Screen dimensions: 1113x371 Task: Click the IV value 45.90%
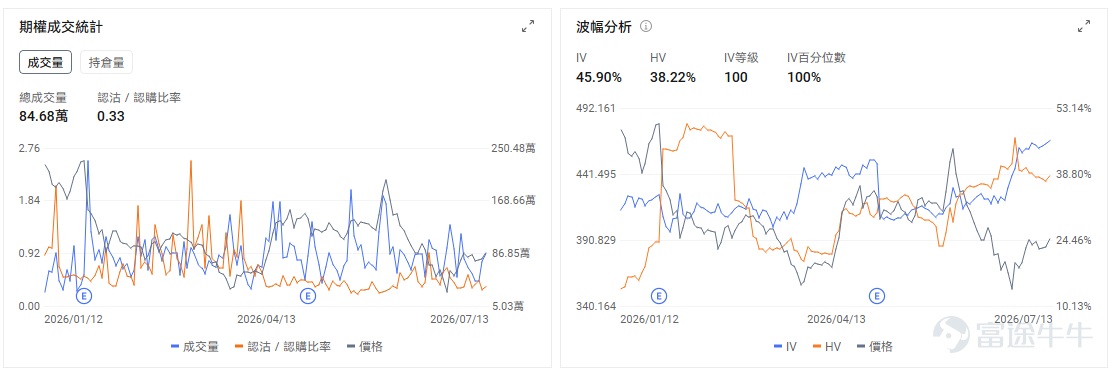pyautogui.click(x=598, y=77)
